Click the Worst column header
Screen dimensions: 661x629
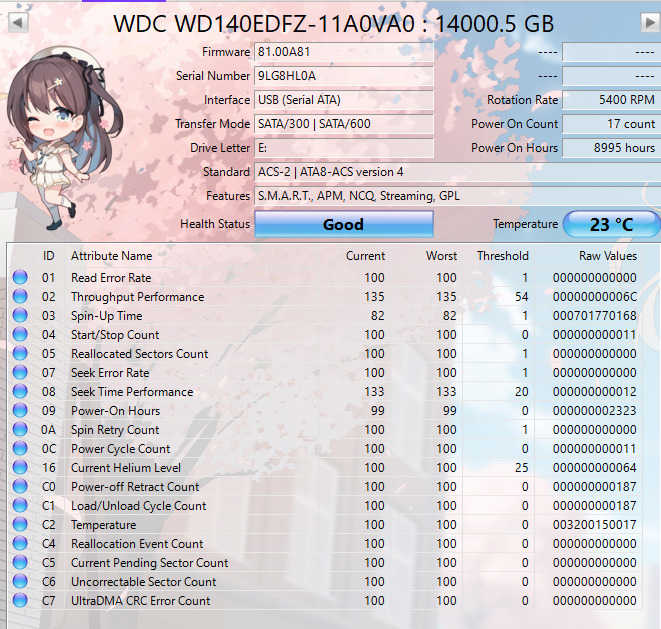click(x=441, y=256)
